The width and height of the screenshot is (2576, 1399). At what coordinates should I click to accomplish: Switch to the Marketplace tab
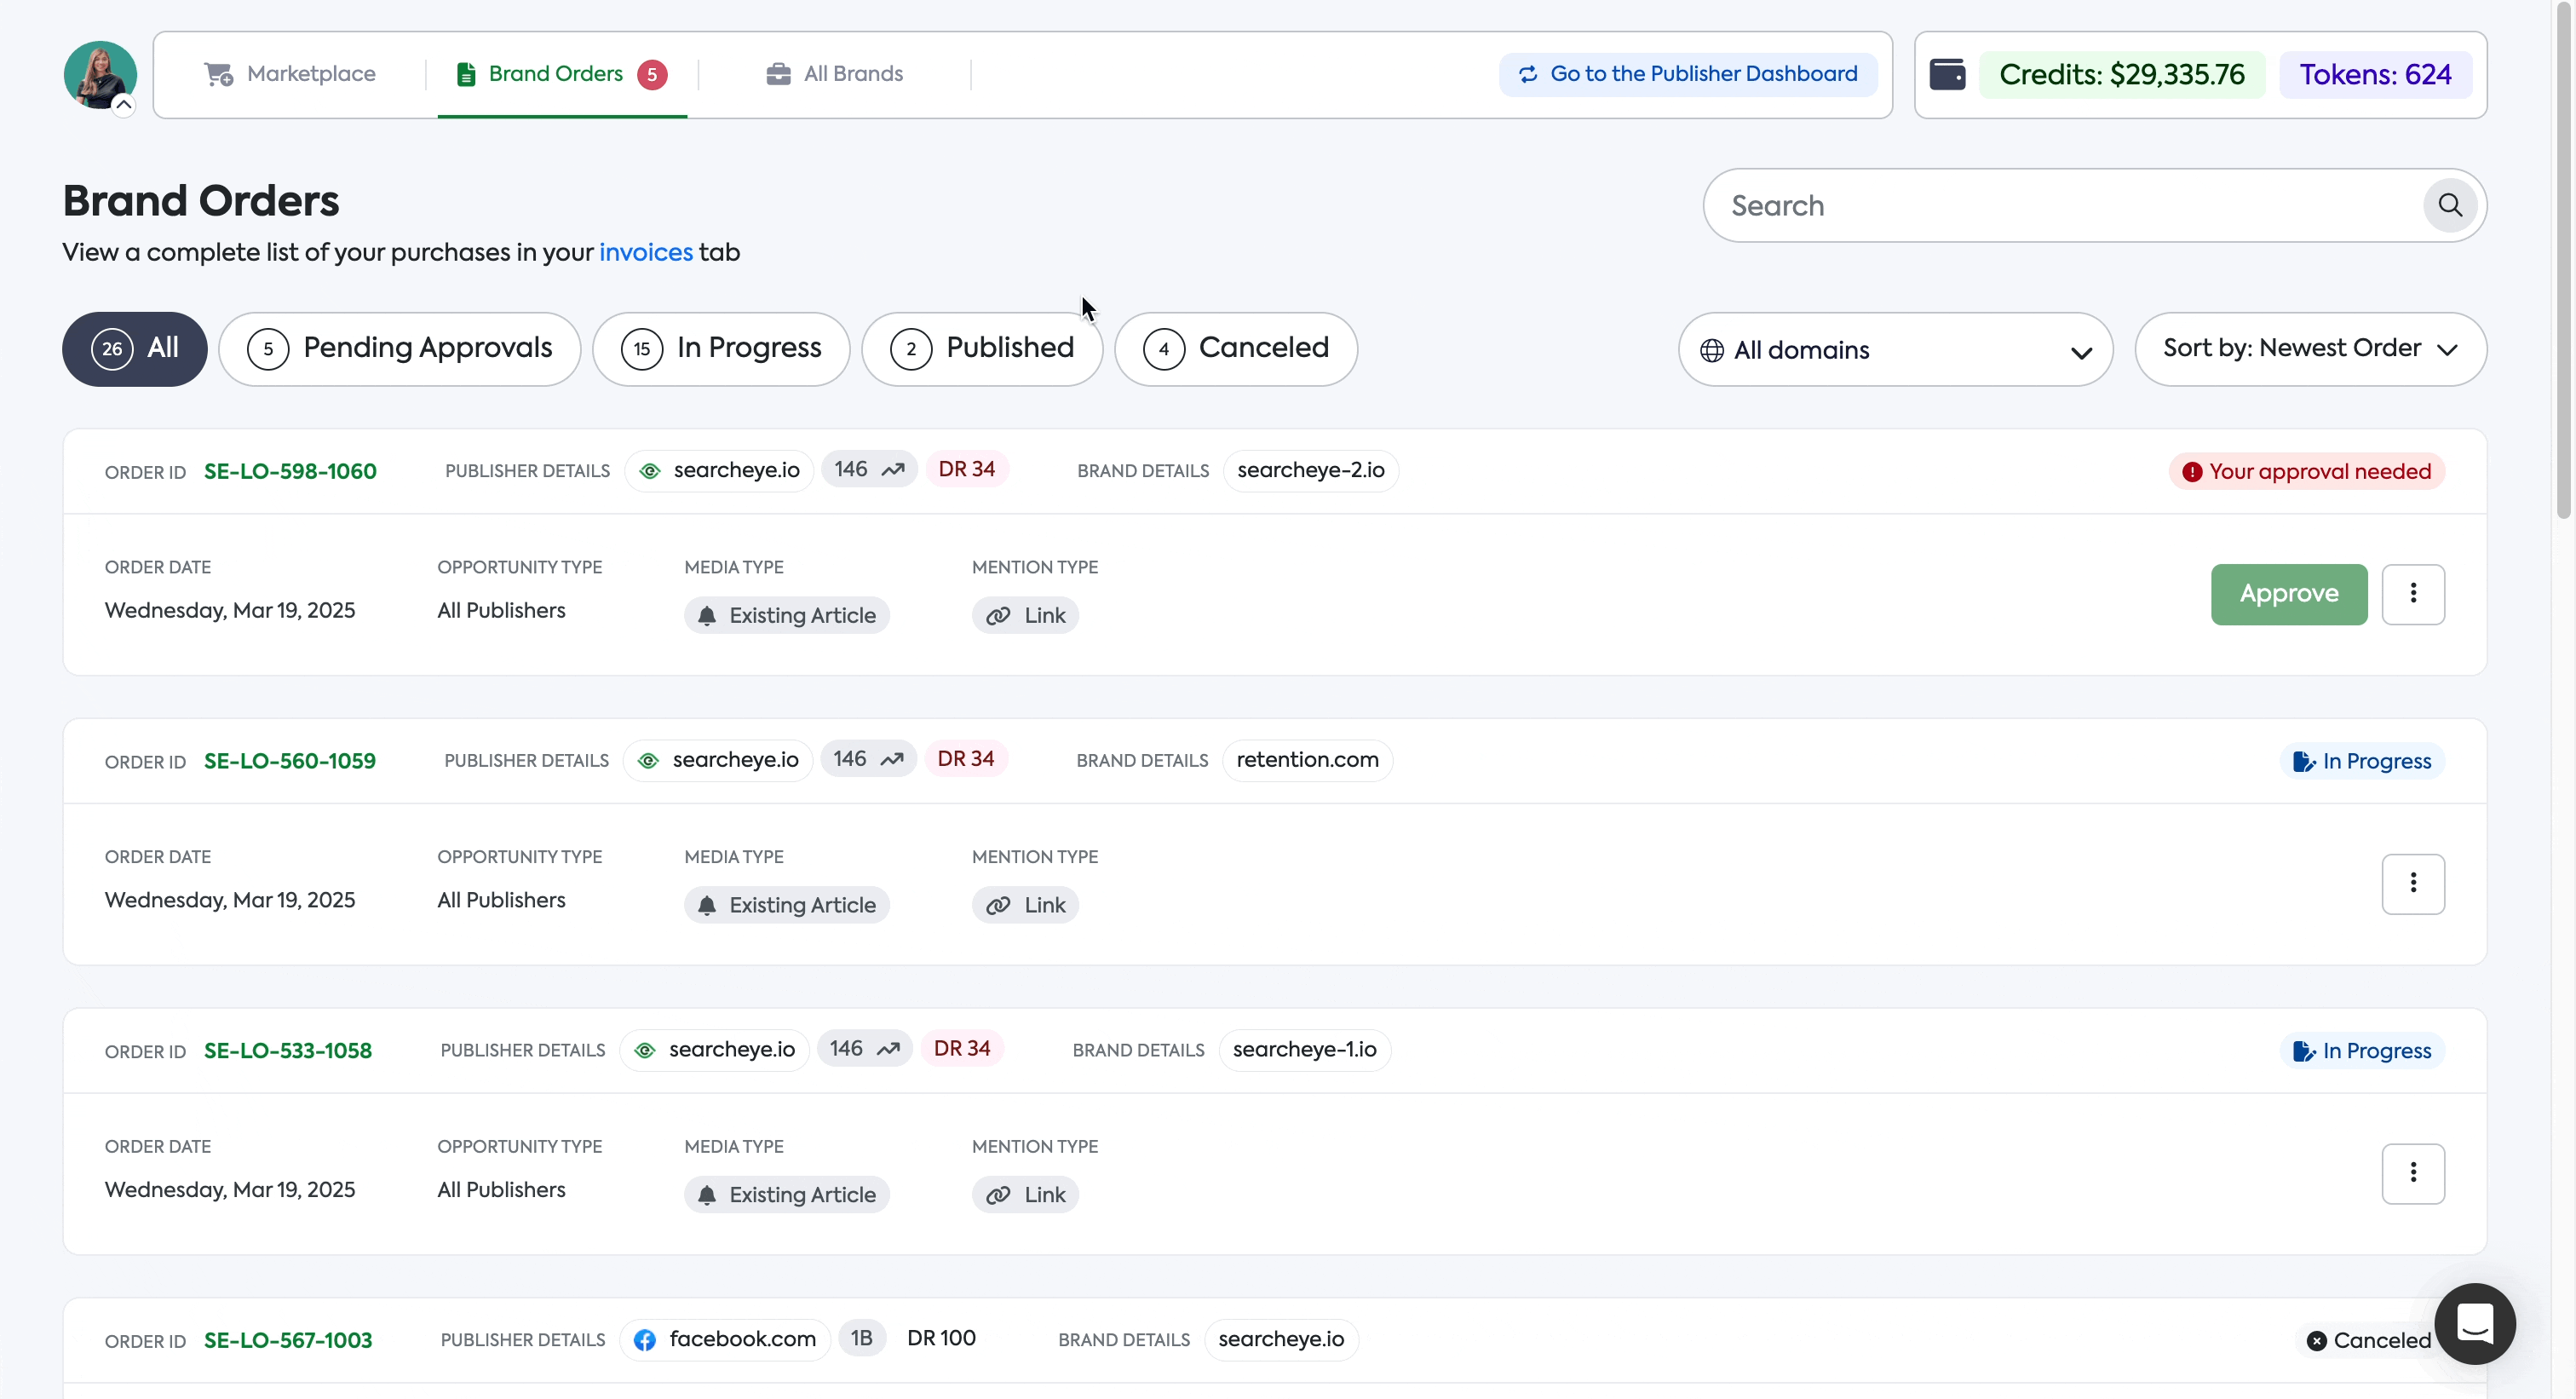290,74
